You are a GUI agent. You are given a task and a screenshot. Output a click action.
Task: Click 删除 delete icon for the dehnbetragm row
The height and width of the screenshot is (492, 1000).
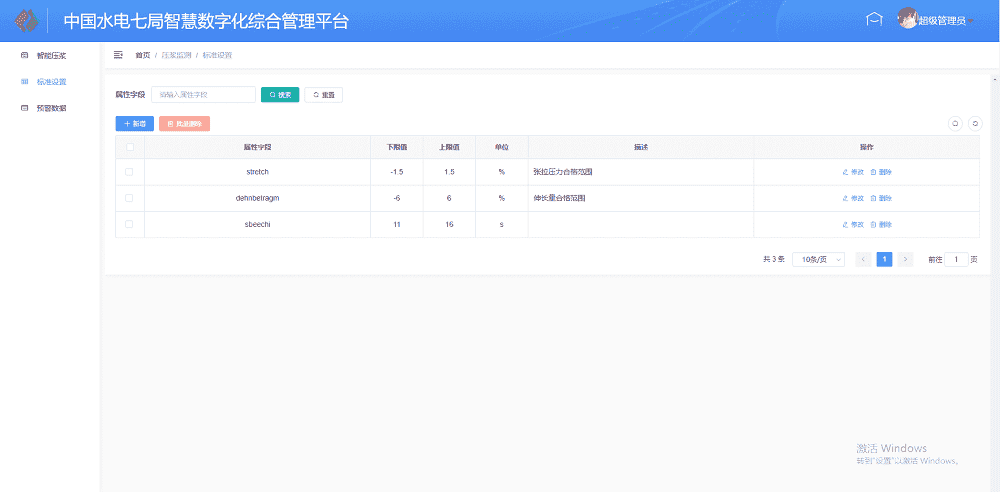(874, 198)
